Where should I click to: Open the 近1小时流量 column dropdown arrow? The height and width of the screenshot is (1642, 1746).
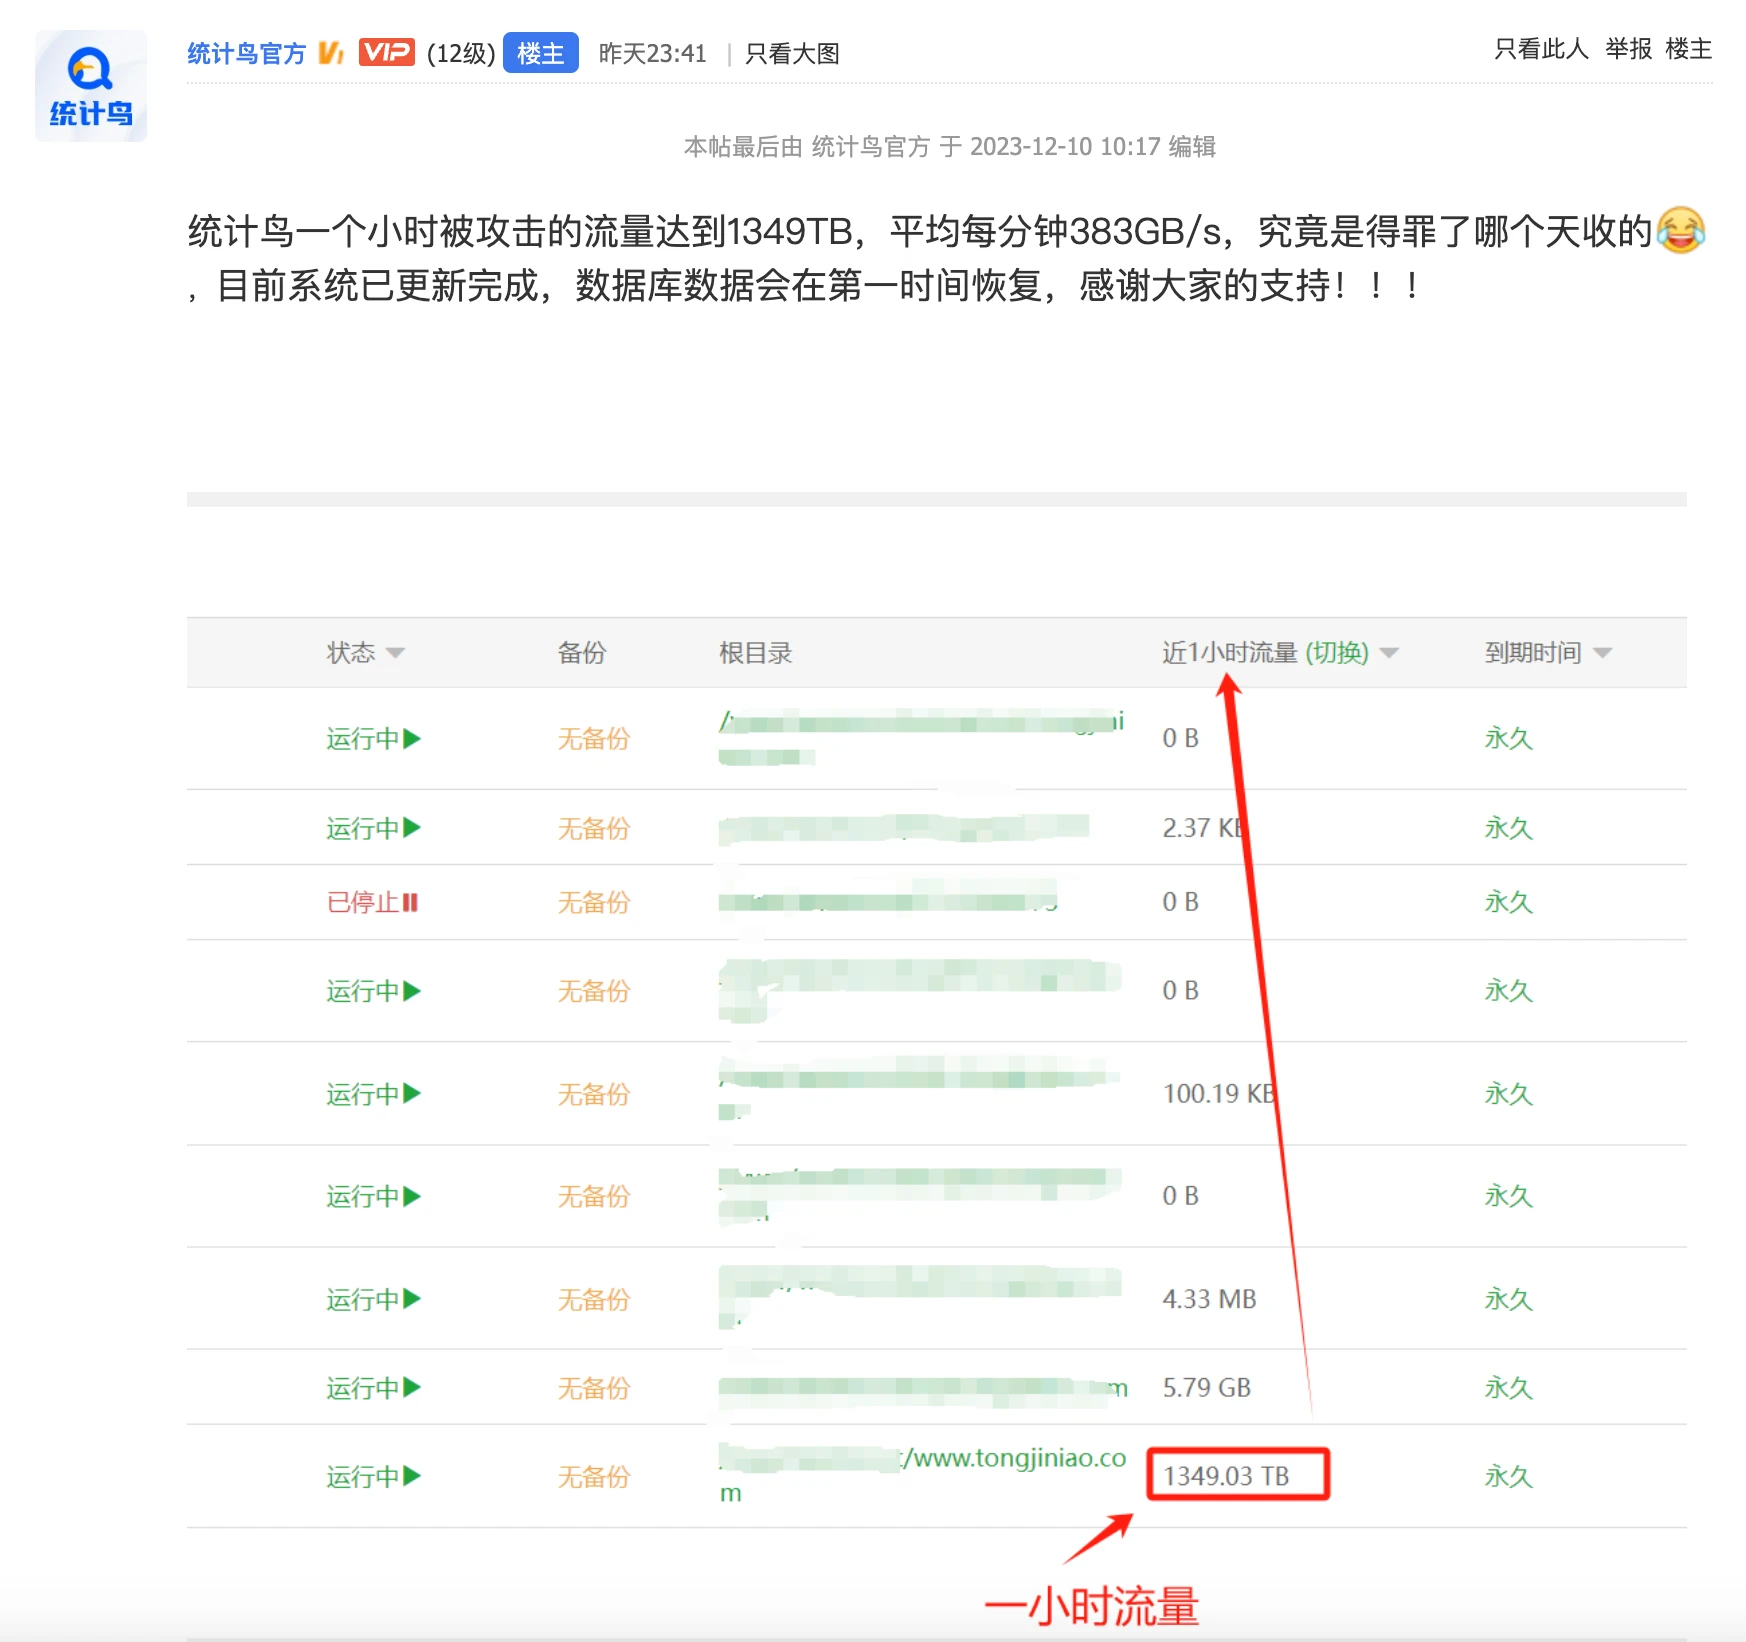1389,653
